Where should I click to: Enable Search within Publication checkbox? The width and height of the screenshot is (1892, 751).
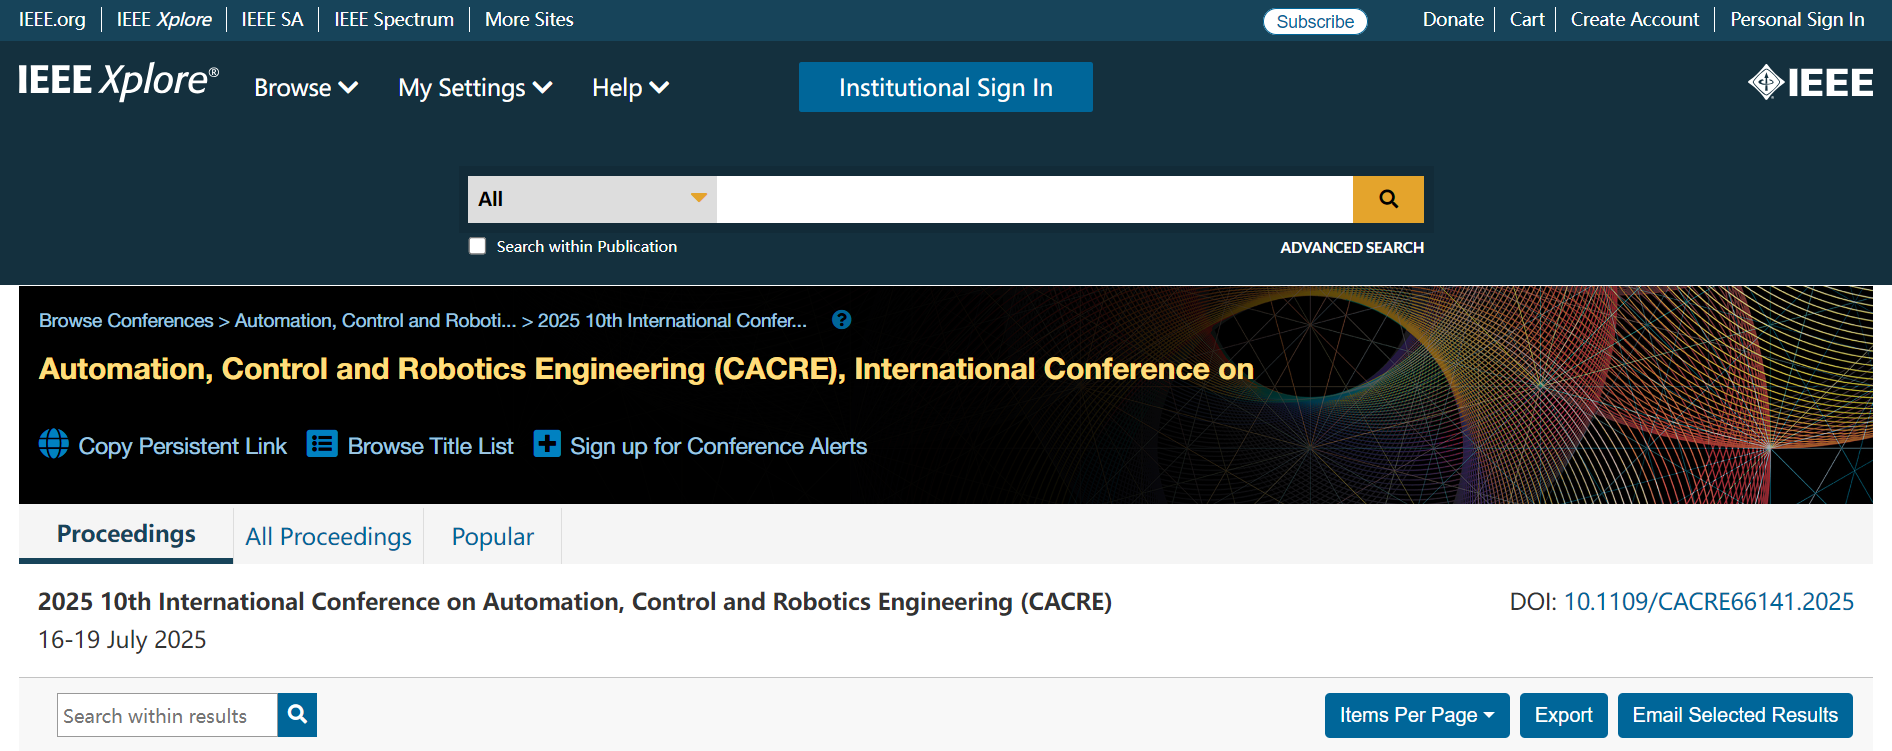tap(478, 246)
